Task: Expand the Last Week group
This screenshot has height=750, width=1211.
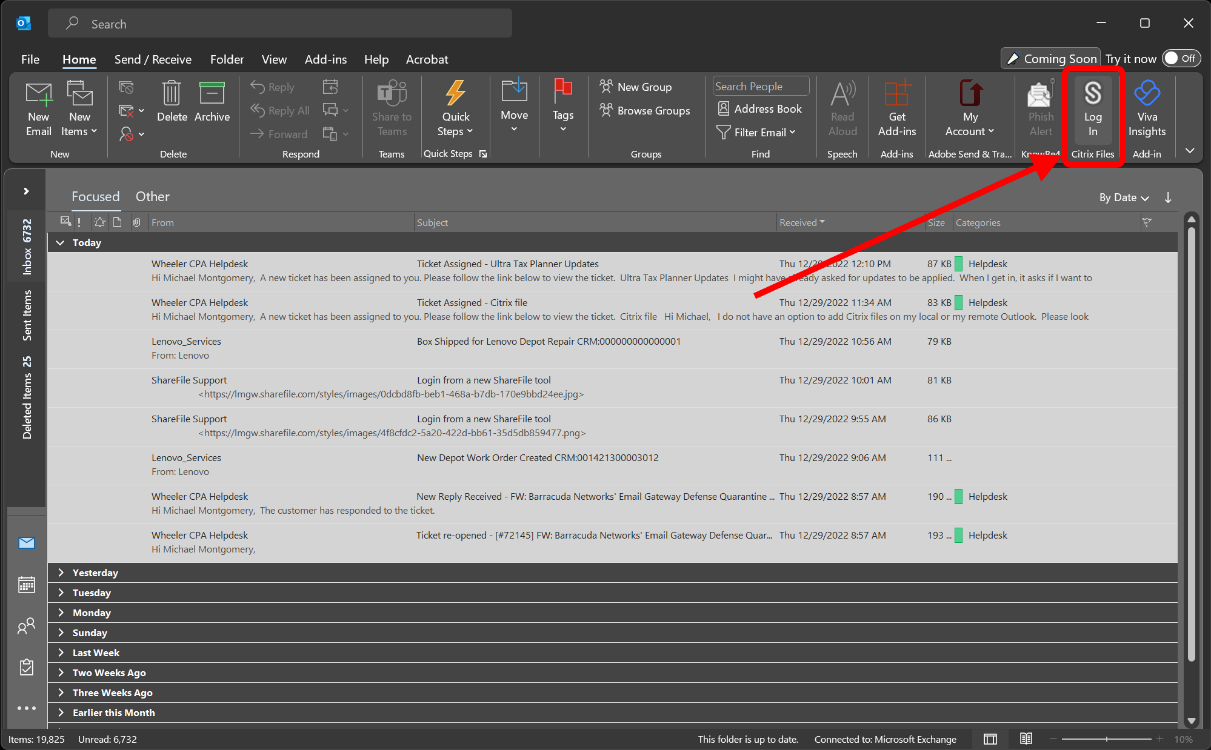Action: 61,653
